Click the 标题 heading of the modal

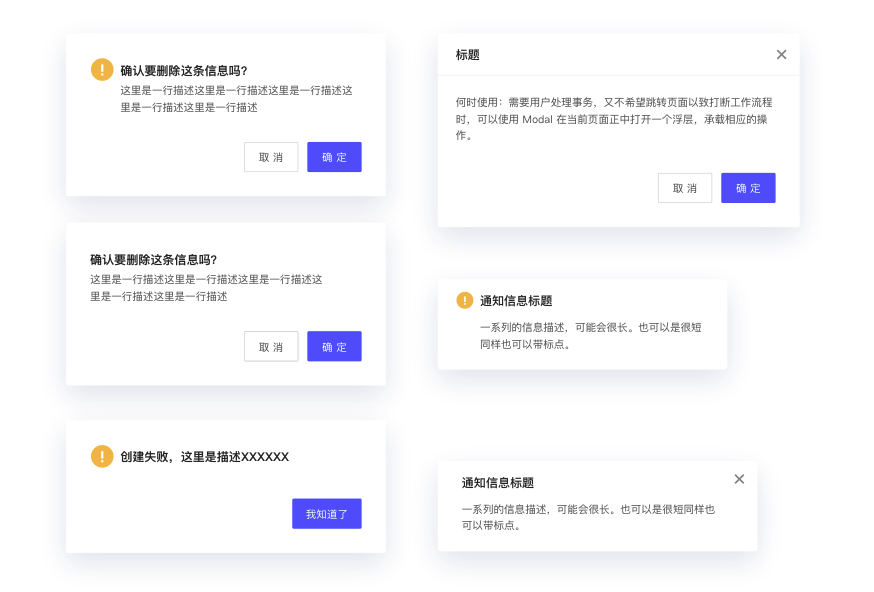[x=467, y=55]
